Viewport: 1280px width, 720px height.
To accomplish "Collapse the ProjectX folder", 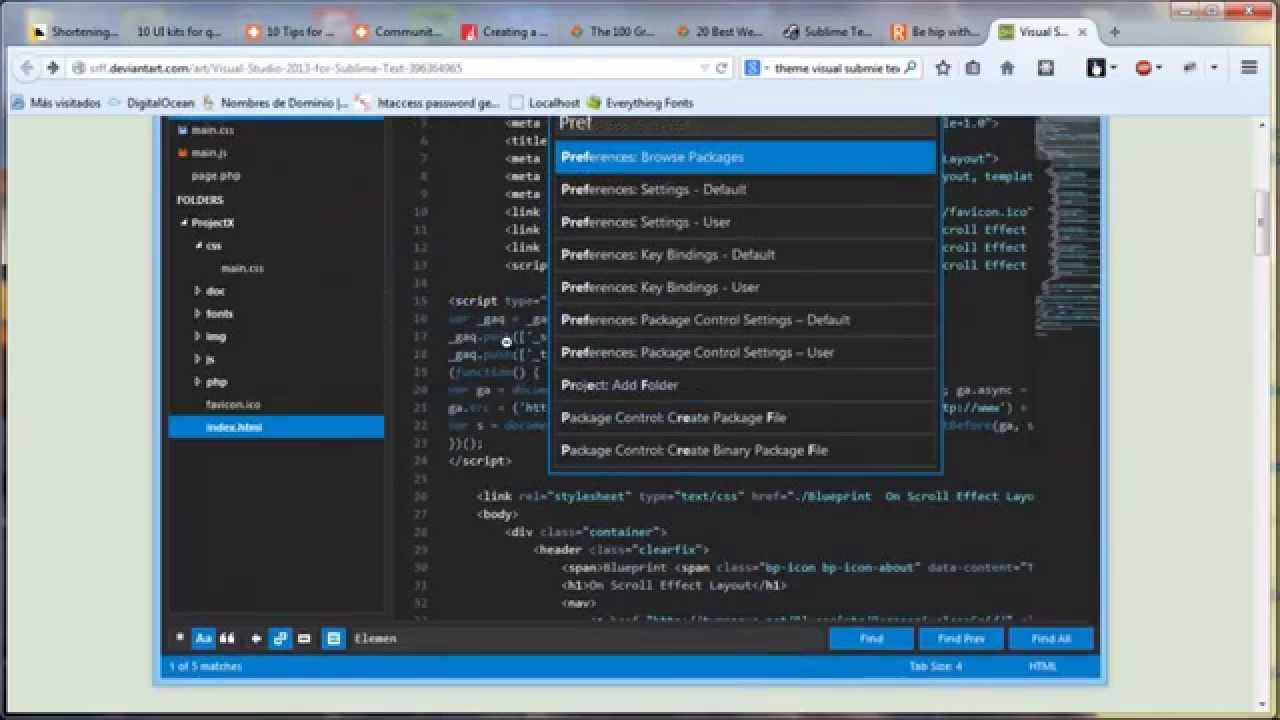I will pos(184,223).
